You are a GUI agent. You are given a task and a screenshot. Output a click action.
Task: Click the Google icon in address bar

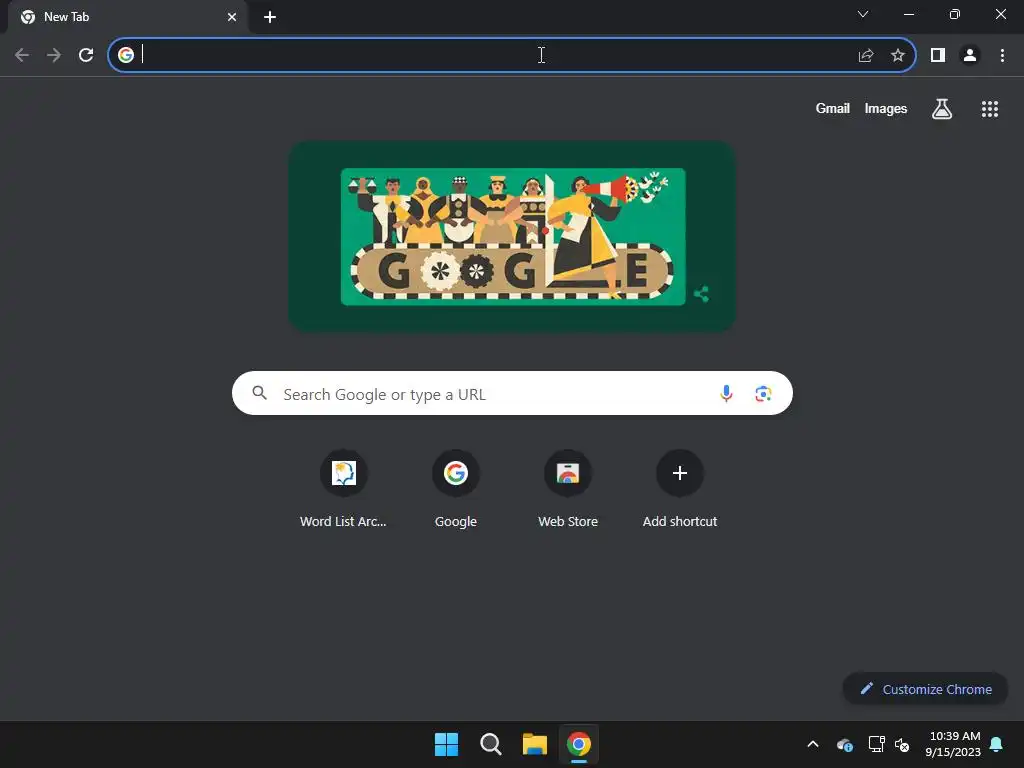click(x=126, y=55)
